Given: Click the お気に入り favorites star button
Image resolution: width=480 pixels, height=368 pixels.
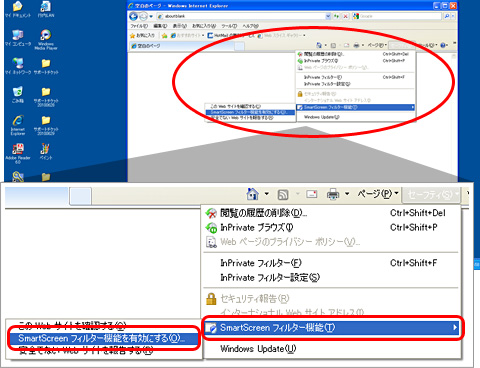Looking at the screenshot, I should tap(142, 35).
